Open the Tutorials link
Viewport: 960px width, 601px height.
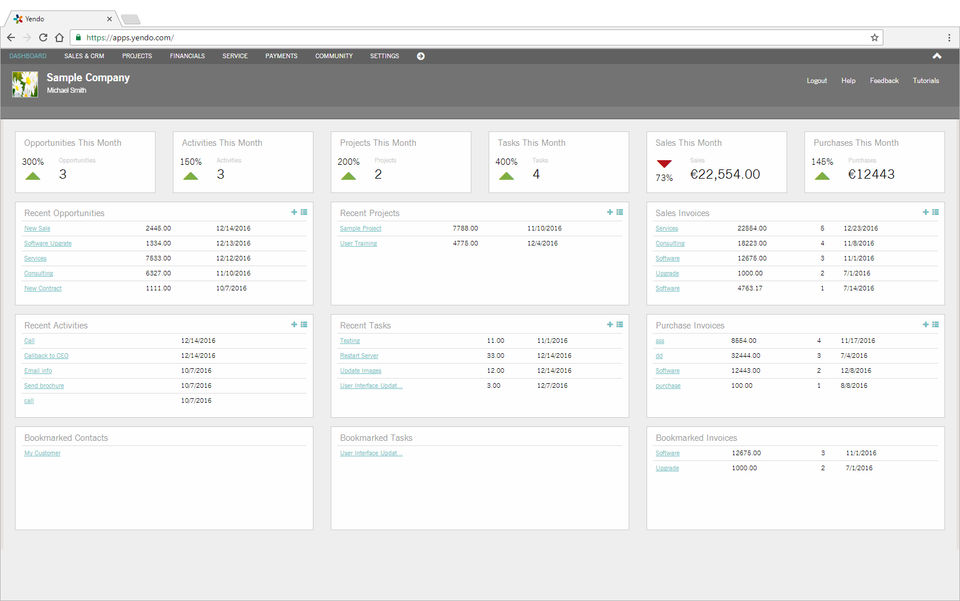pyautogui.click(x=926, y=81)
